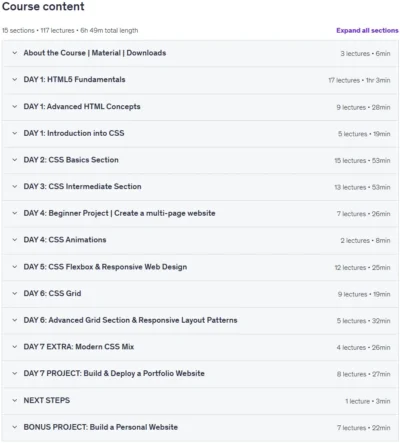Click chevron beside CSS Intermediate Section
Screen dimensions: 400x443
pyautogui.click(x=15, y=187)
